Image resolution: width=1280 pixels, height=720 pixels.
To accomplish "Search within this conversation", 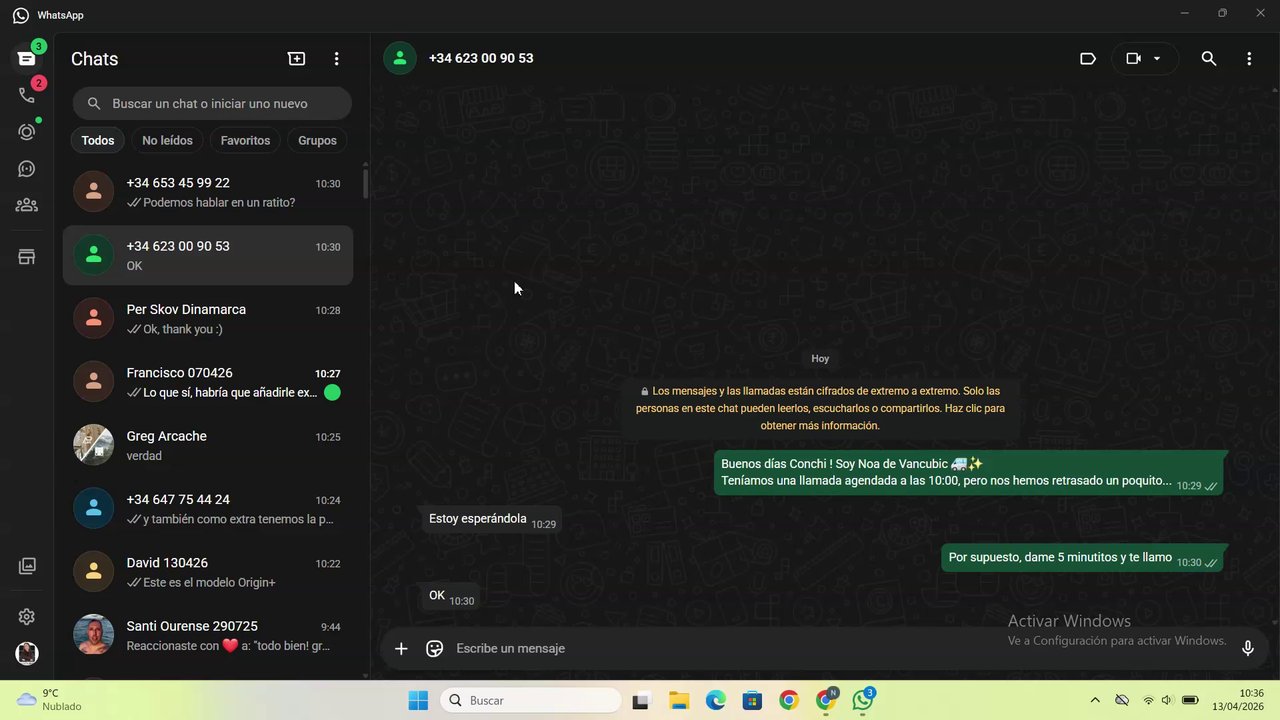I will 1209,59.
